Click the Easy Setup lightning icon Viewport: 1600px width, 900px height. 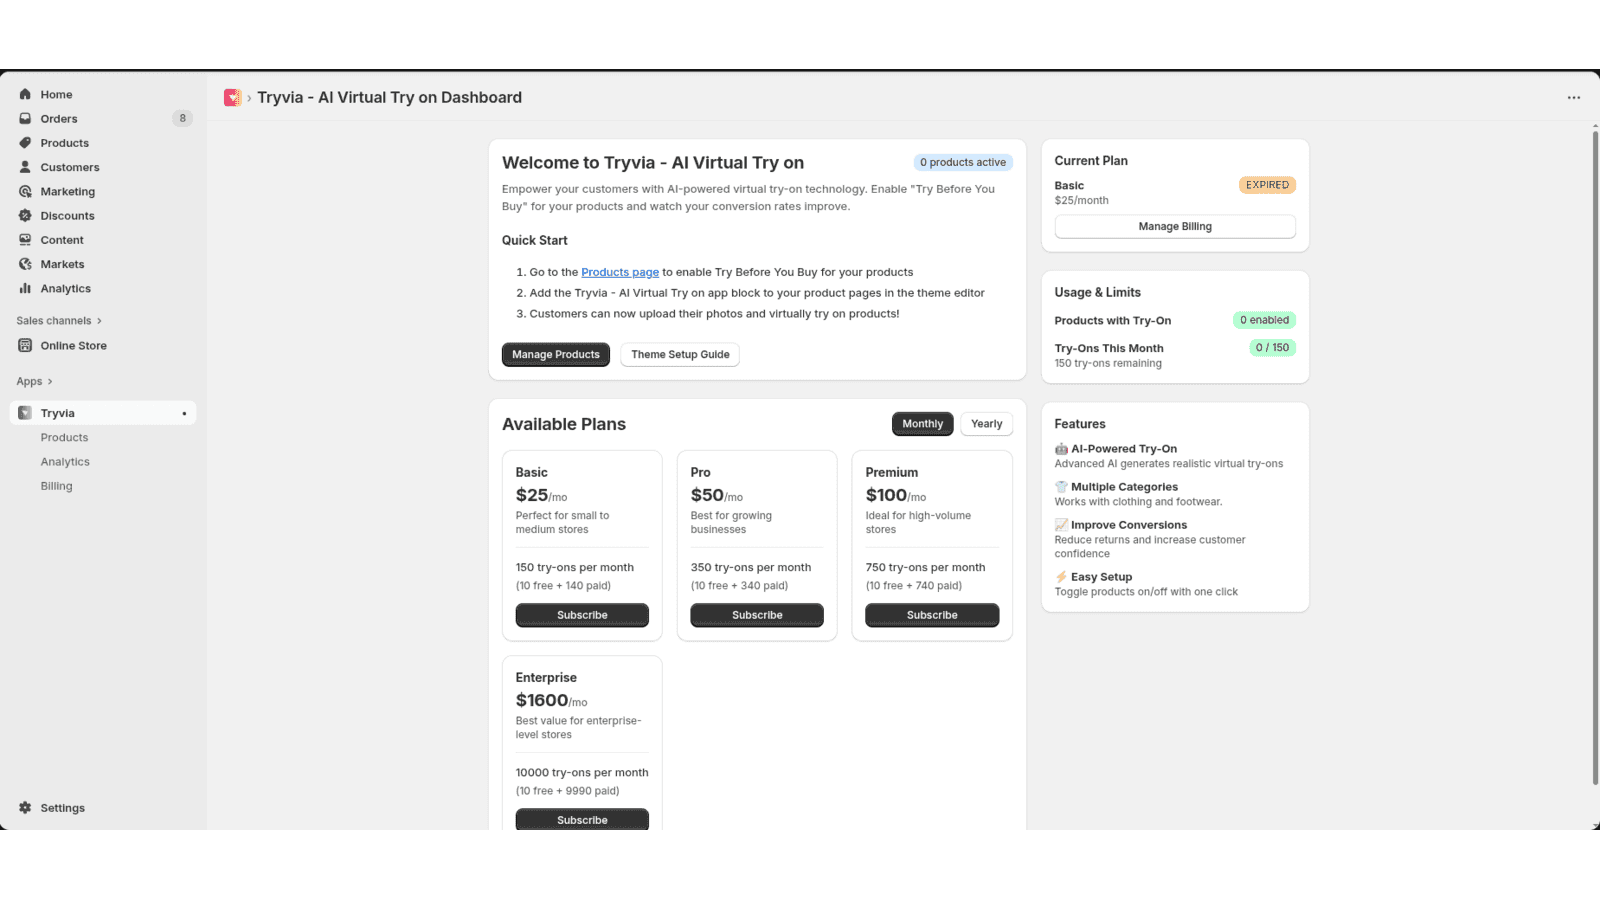click(1061, 577)
